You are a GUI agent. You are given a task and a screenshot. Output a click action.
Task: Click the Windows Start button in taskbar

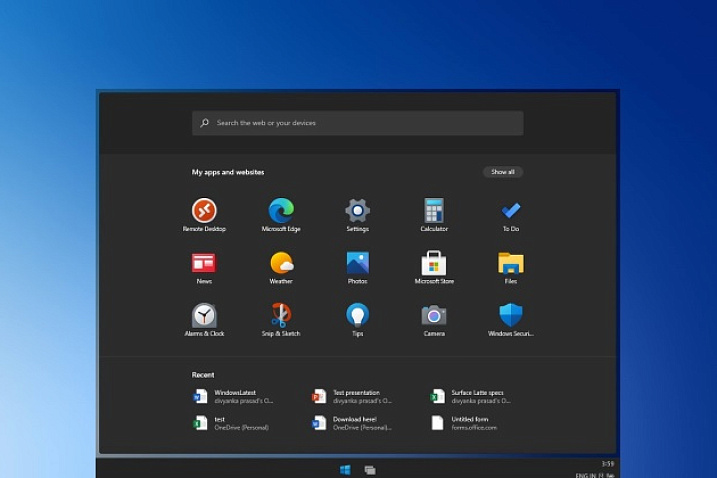pyautogui.click(x=345, y=470)
